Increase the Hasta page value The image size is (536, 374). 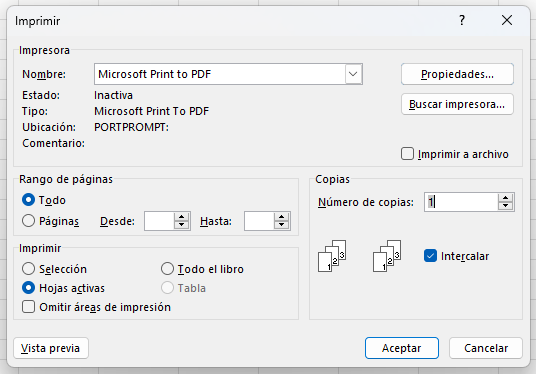[281, 217]
